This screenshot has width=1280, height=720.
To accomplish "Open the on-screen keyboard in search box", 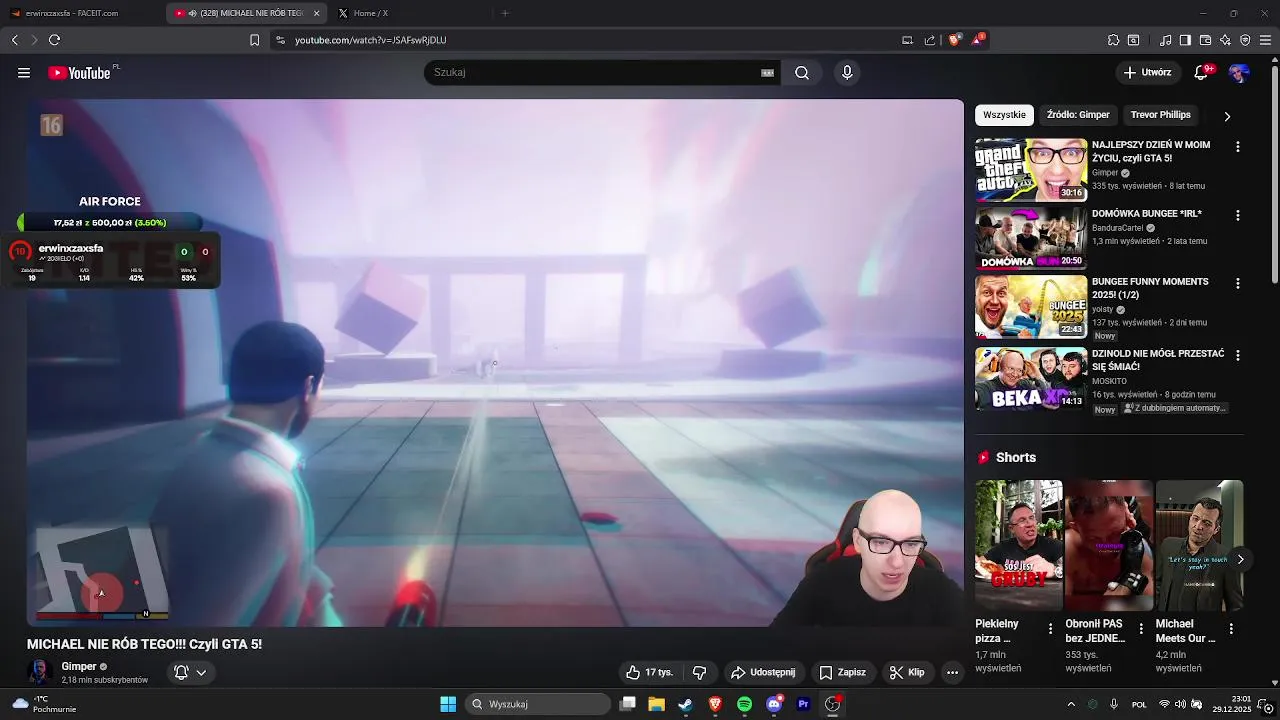I will (768, 73).
